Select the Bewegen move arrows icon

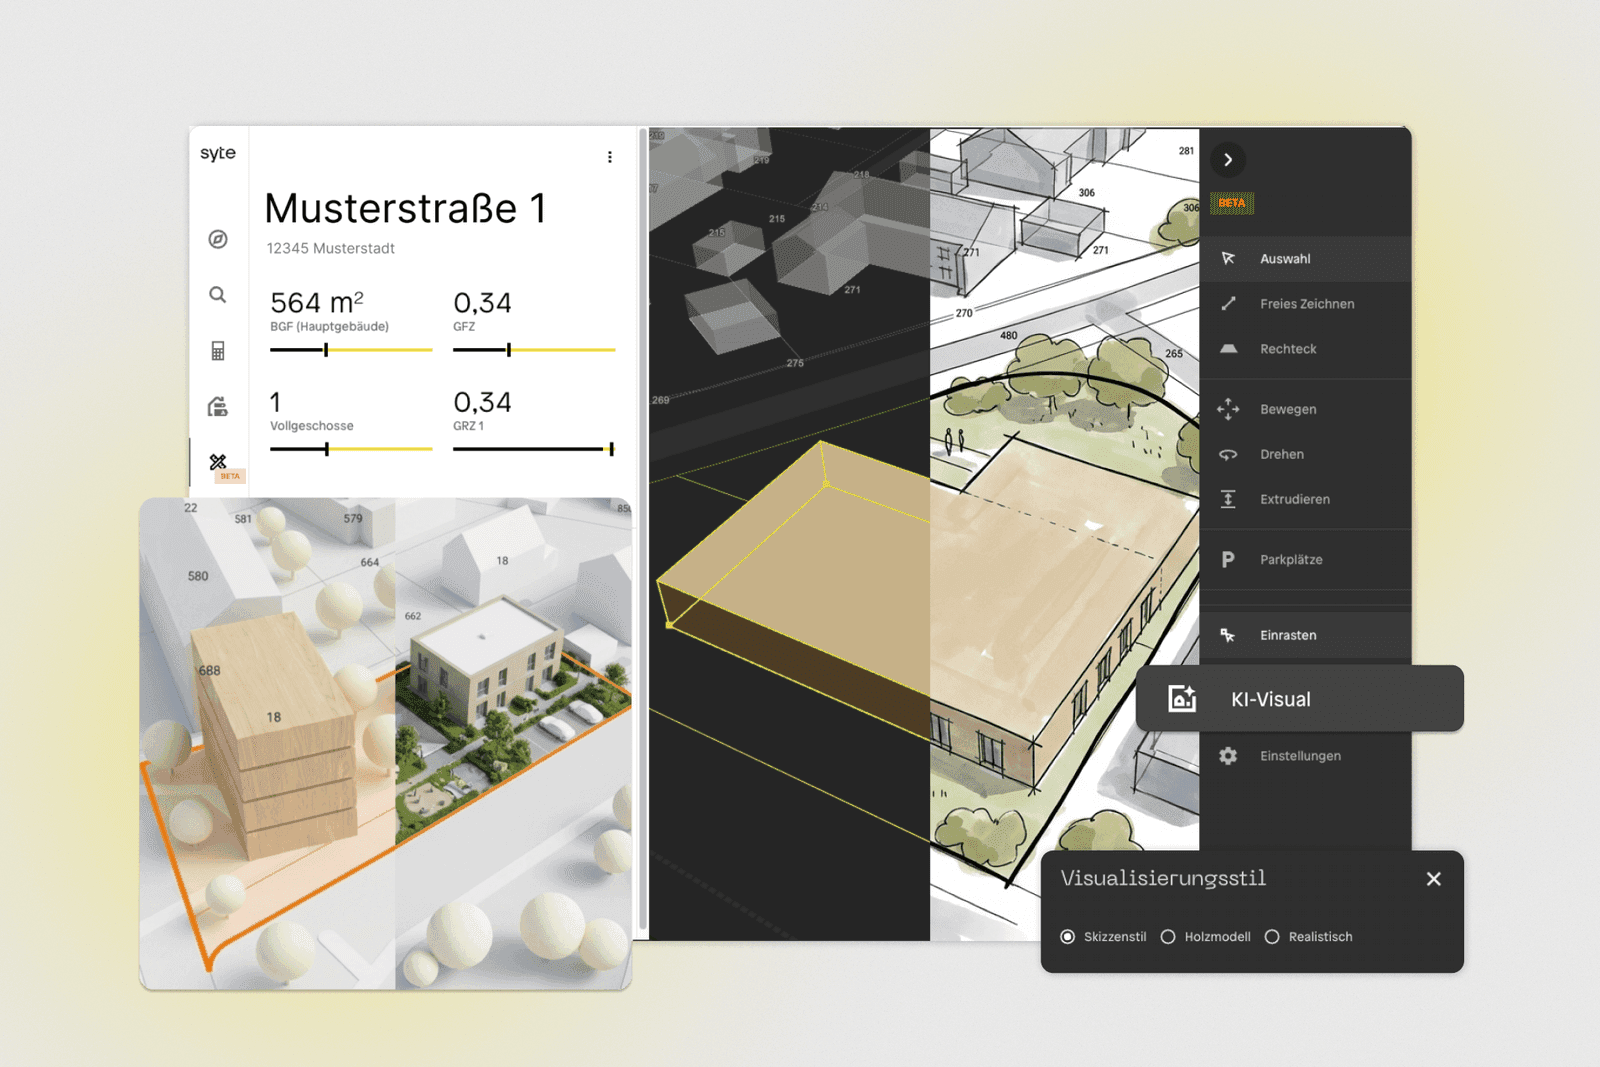coord(1228,409)
